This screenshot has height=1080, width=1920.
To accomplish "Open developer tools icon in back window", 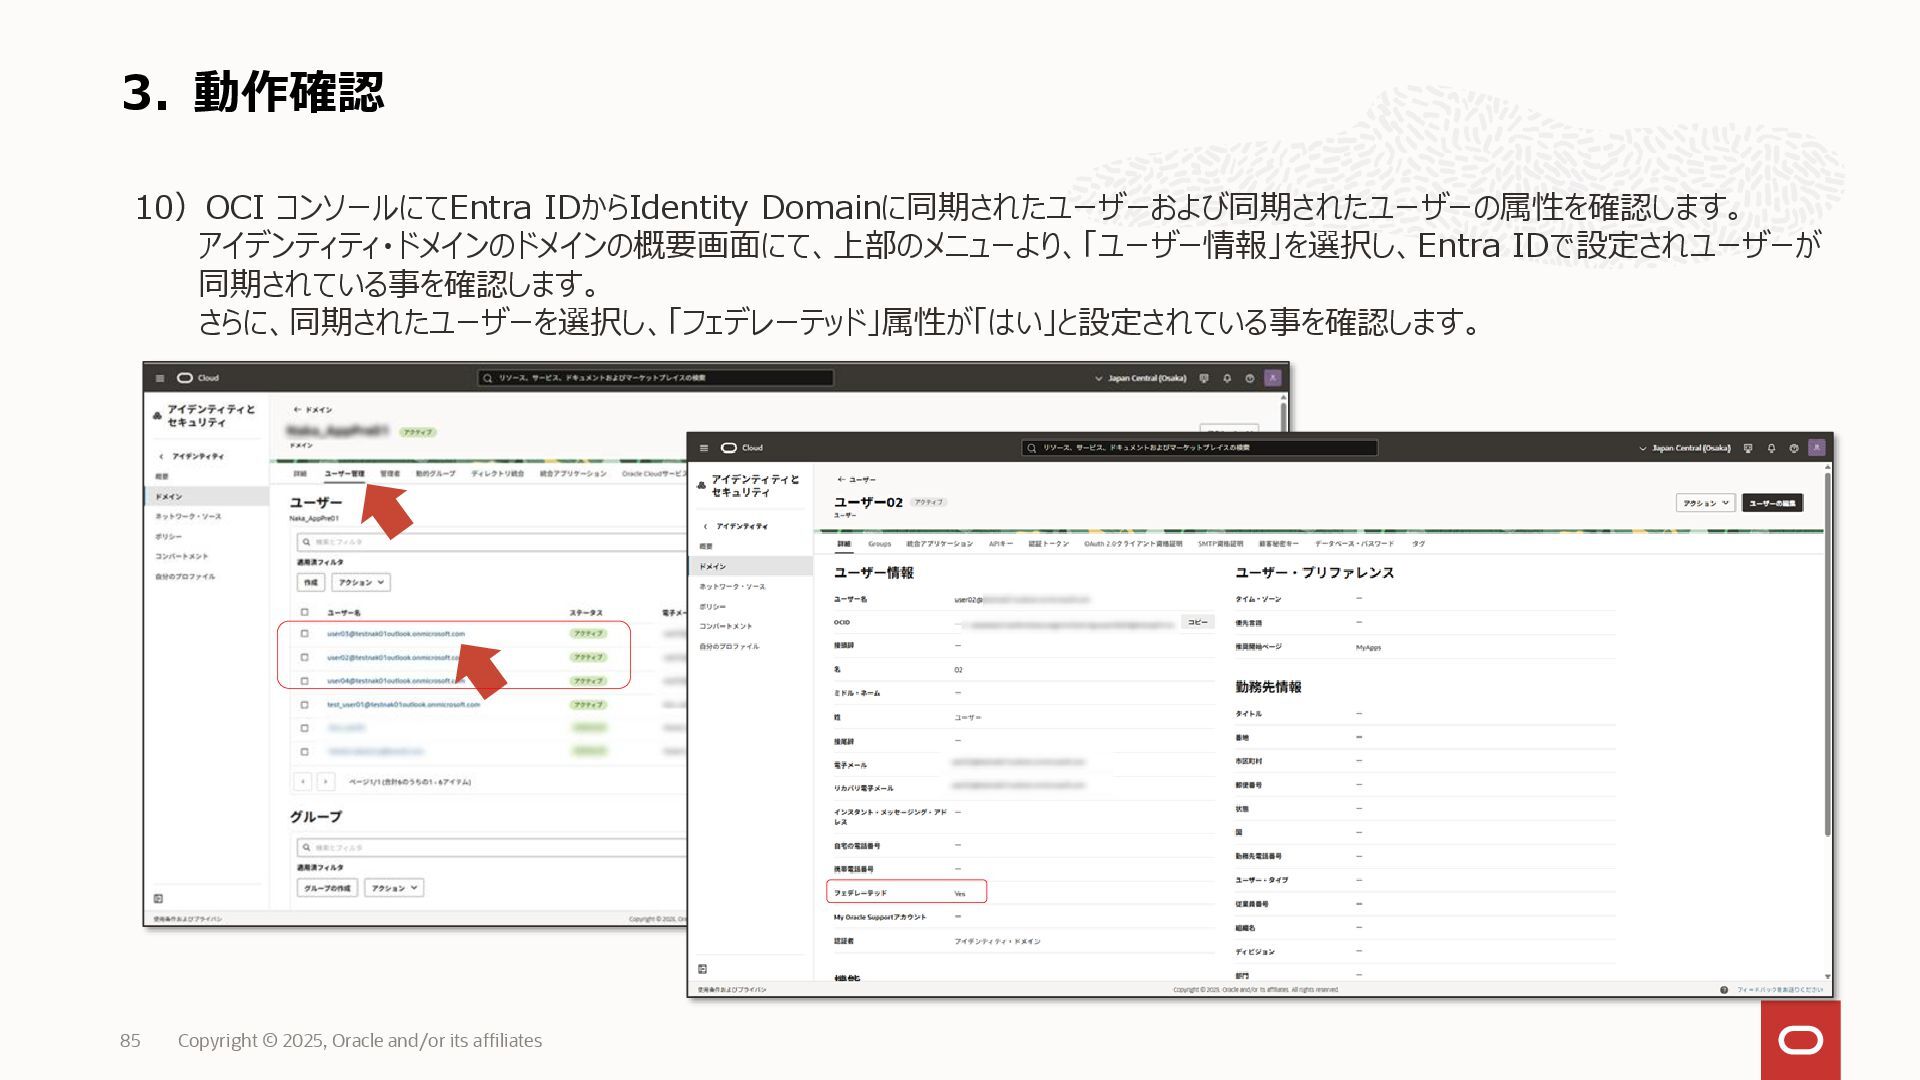I will tap(1204, 378).
